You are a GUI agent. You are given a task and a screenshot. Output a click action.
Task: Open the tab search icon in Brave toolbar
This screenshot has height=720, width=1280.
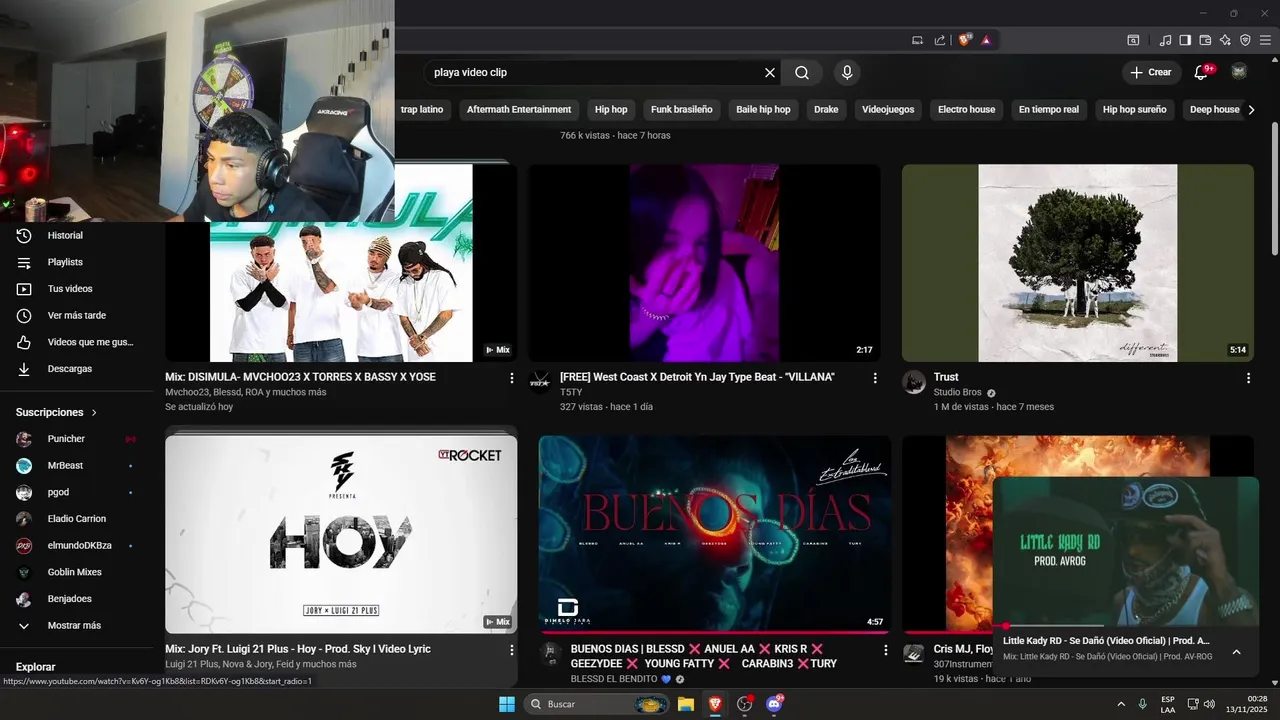pos(1133,40)
